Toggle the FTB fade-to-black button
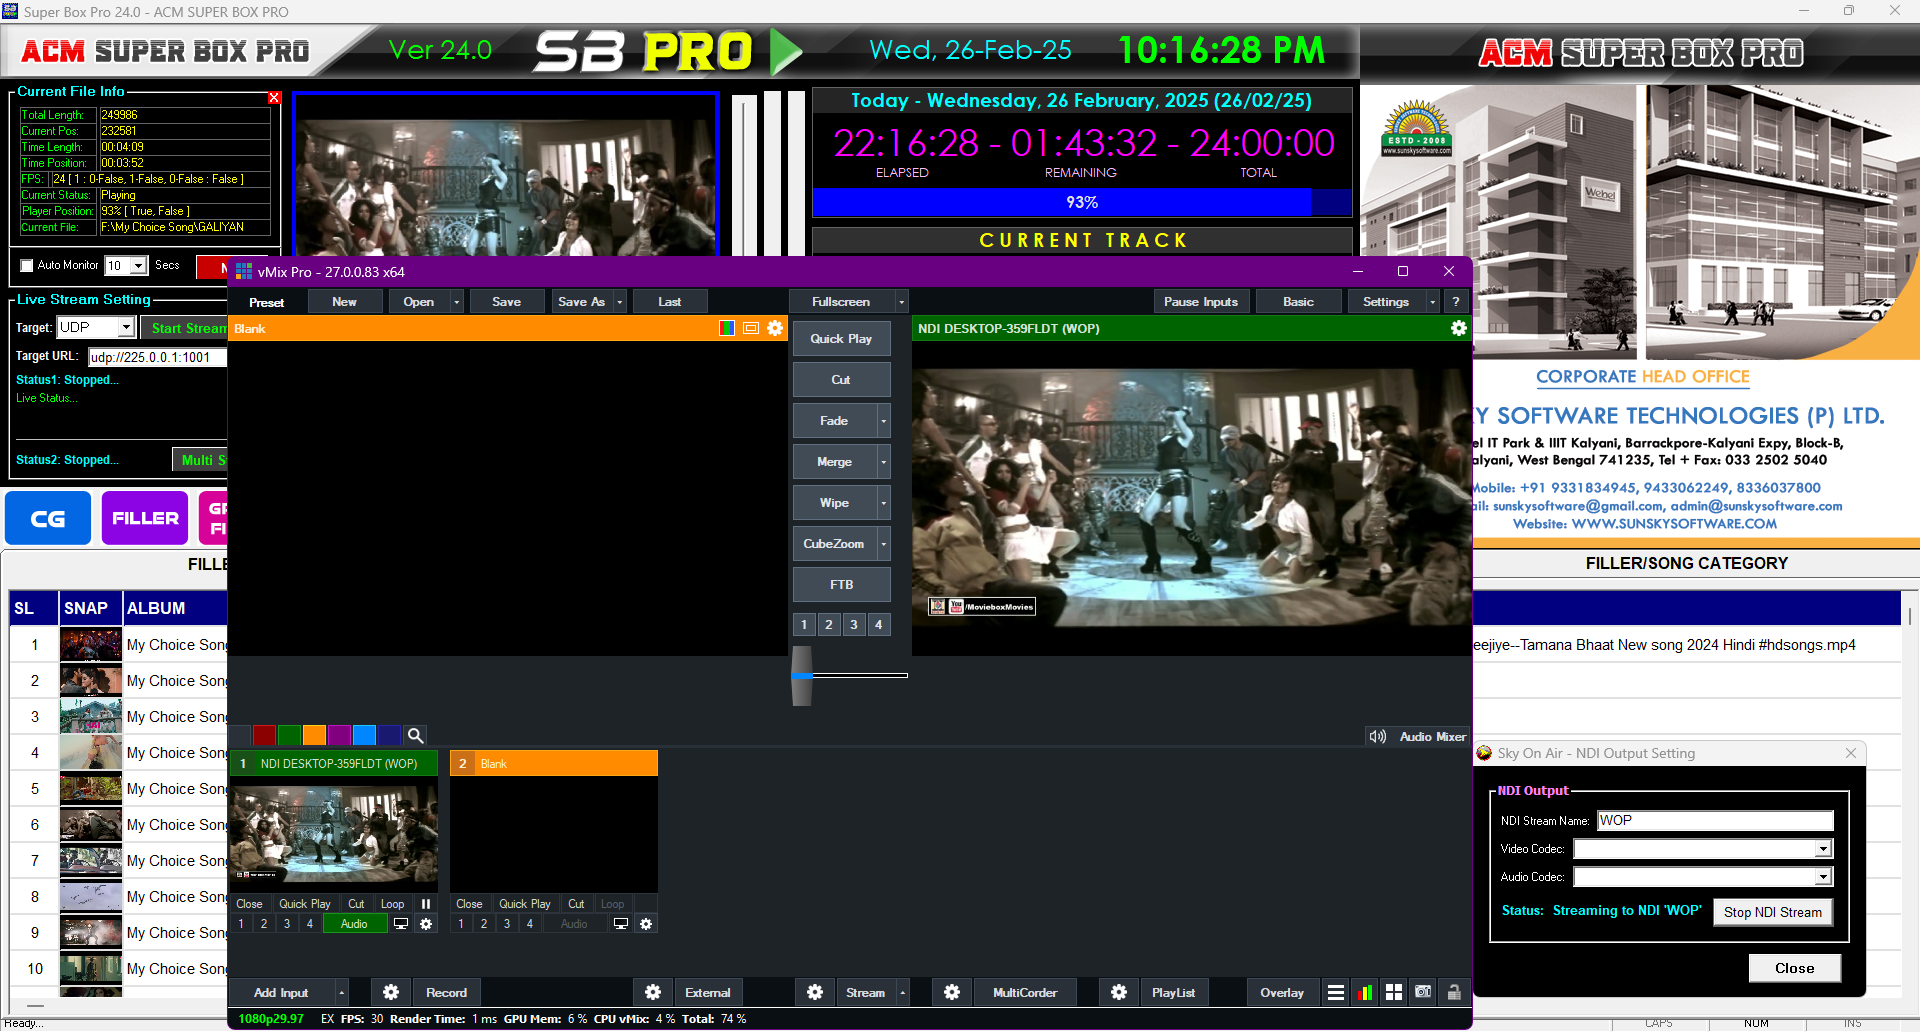This screenshot has height=1032, width=1920. point(841,585)
